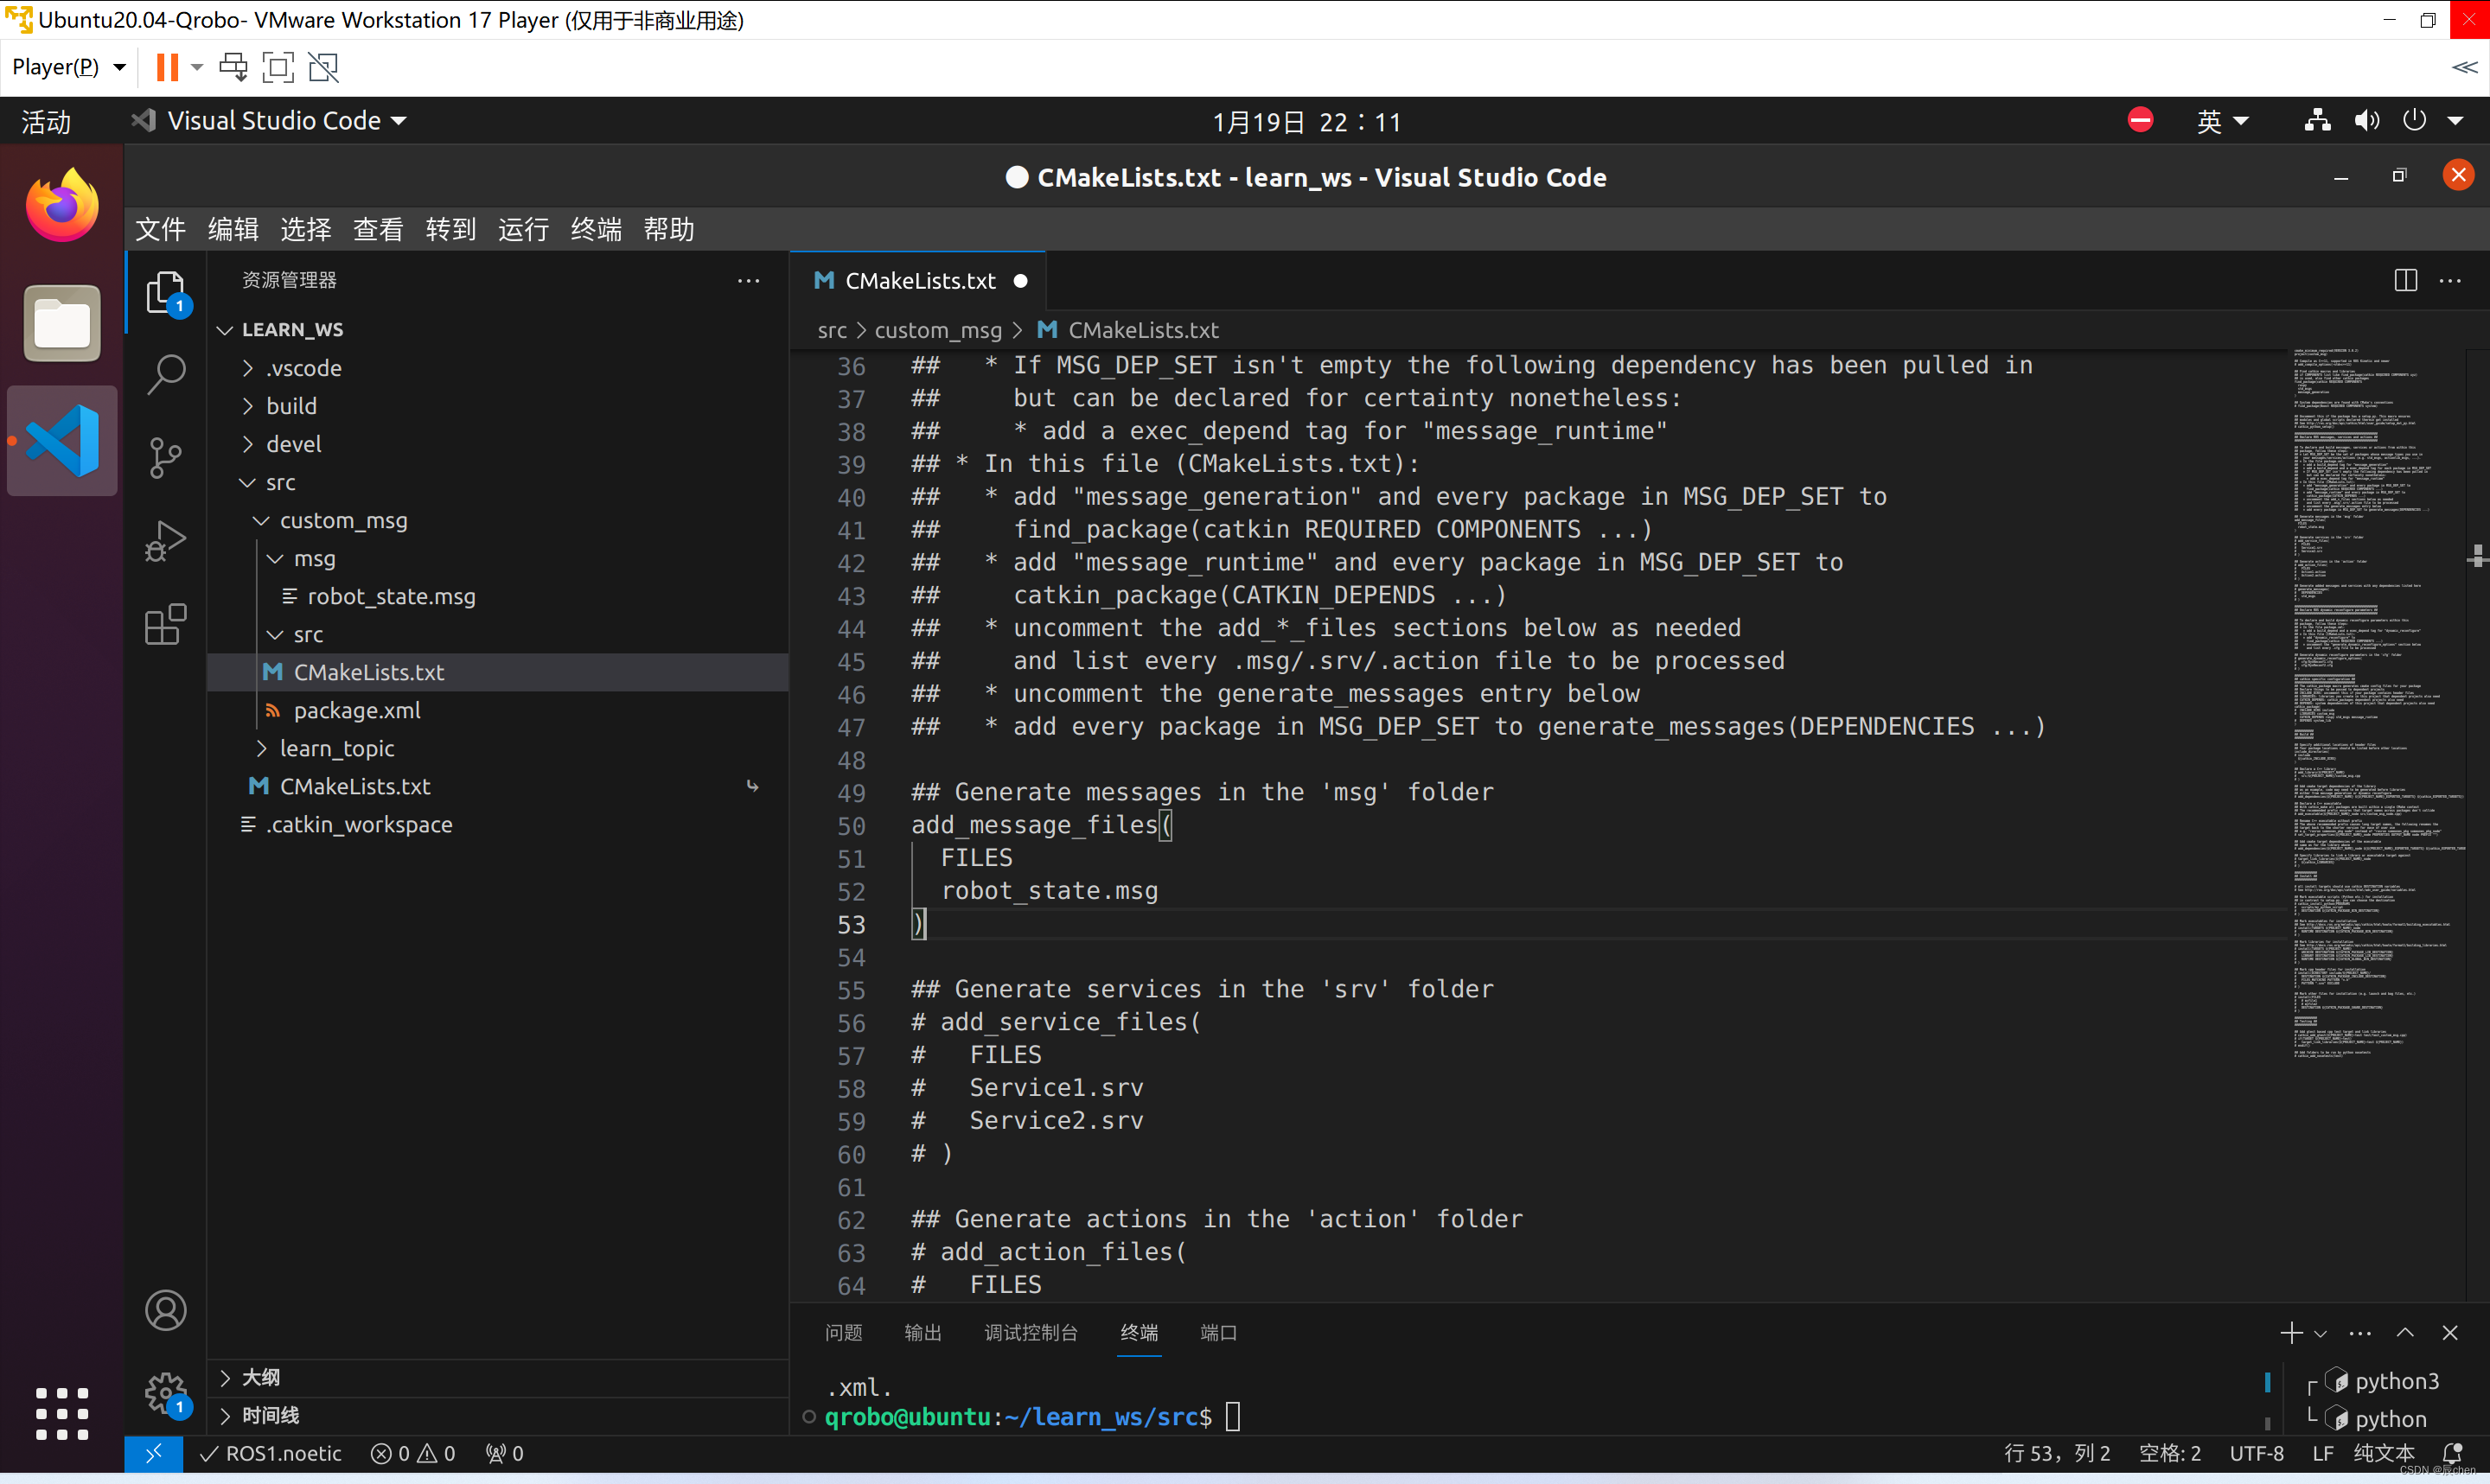Open the Manage gear settings icon
Screen dimensions: 2490x1484
coord(166,1392)
